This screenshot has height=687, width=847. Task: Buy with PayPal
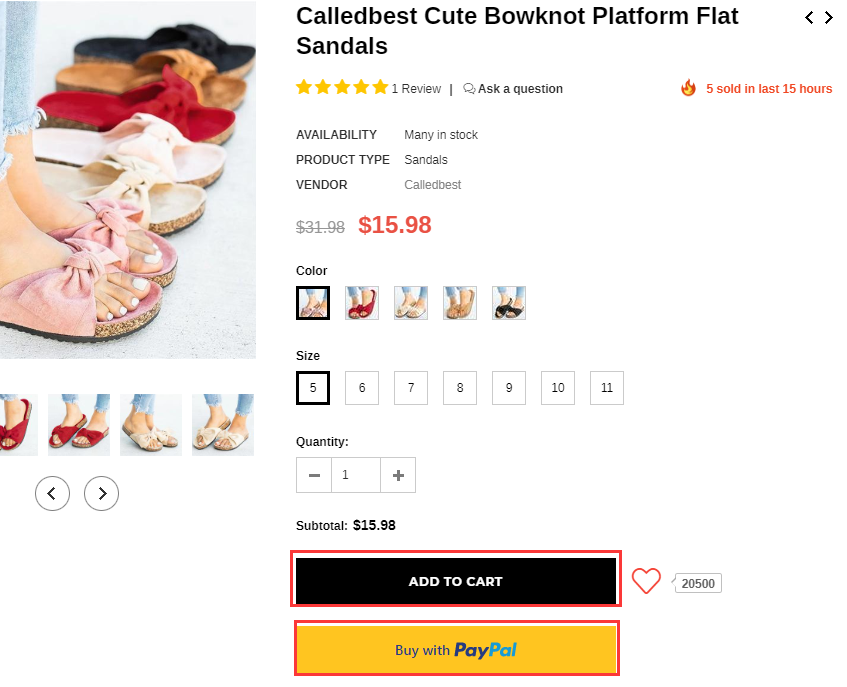(456, 649)
